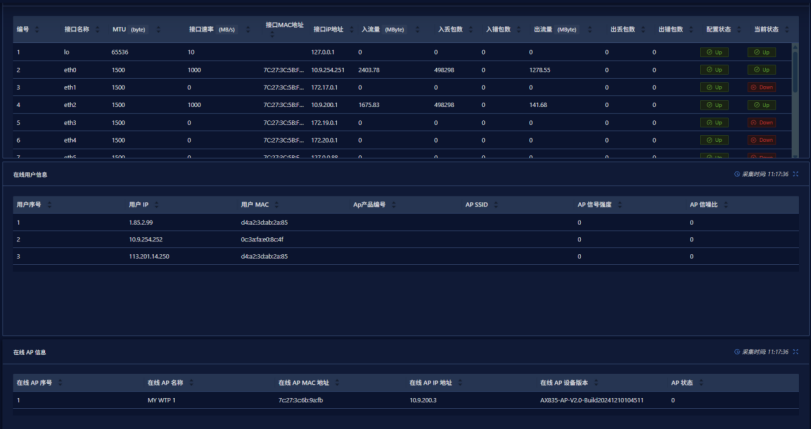Viewport: 812px width, 430px height.
Task: Sort online users by 用户 IP
Action: pyautogui.click(x=157, y=204)
